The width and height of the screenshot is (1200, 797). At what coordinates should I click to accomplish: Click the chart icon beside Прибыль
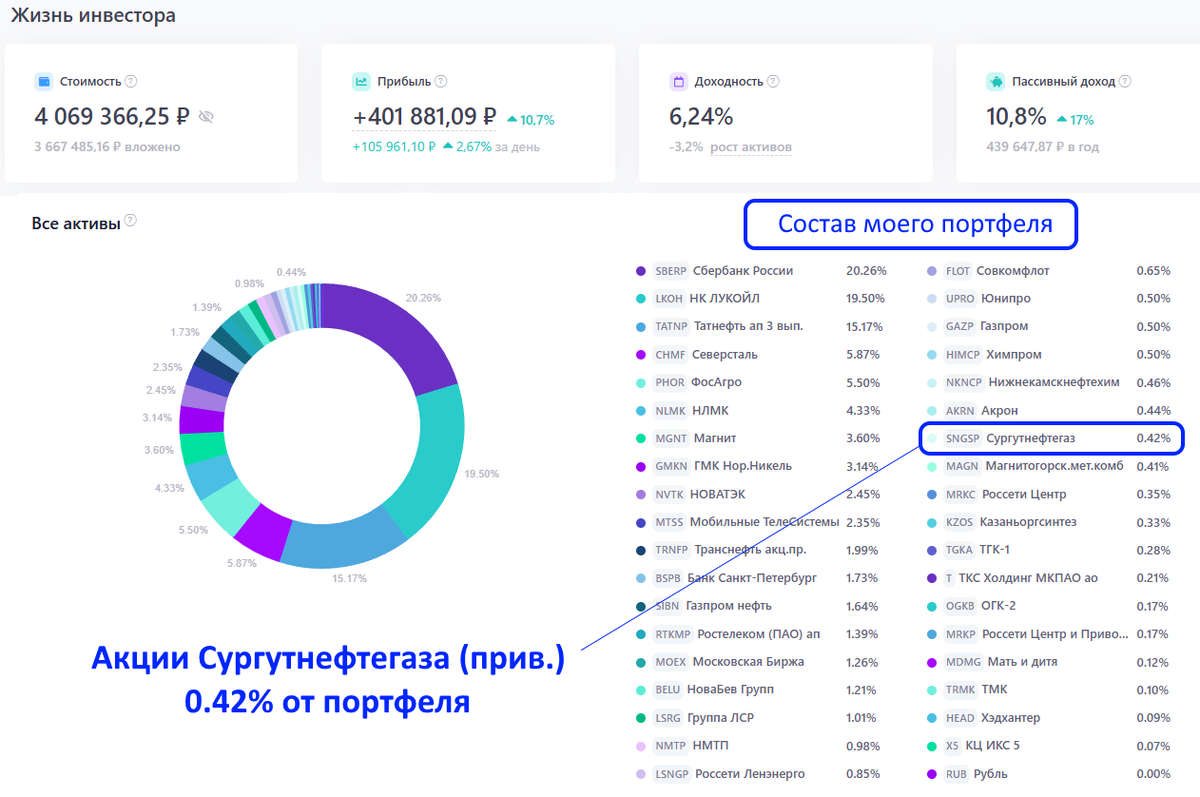tap(361, 82)
